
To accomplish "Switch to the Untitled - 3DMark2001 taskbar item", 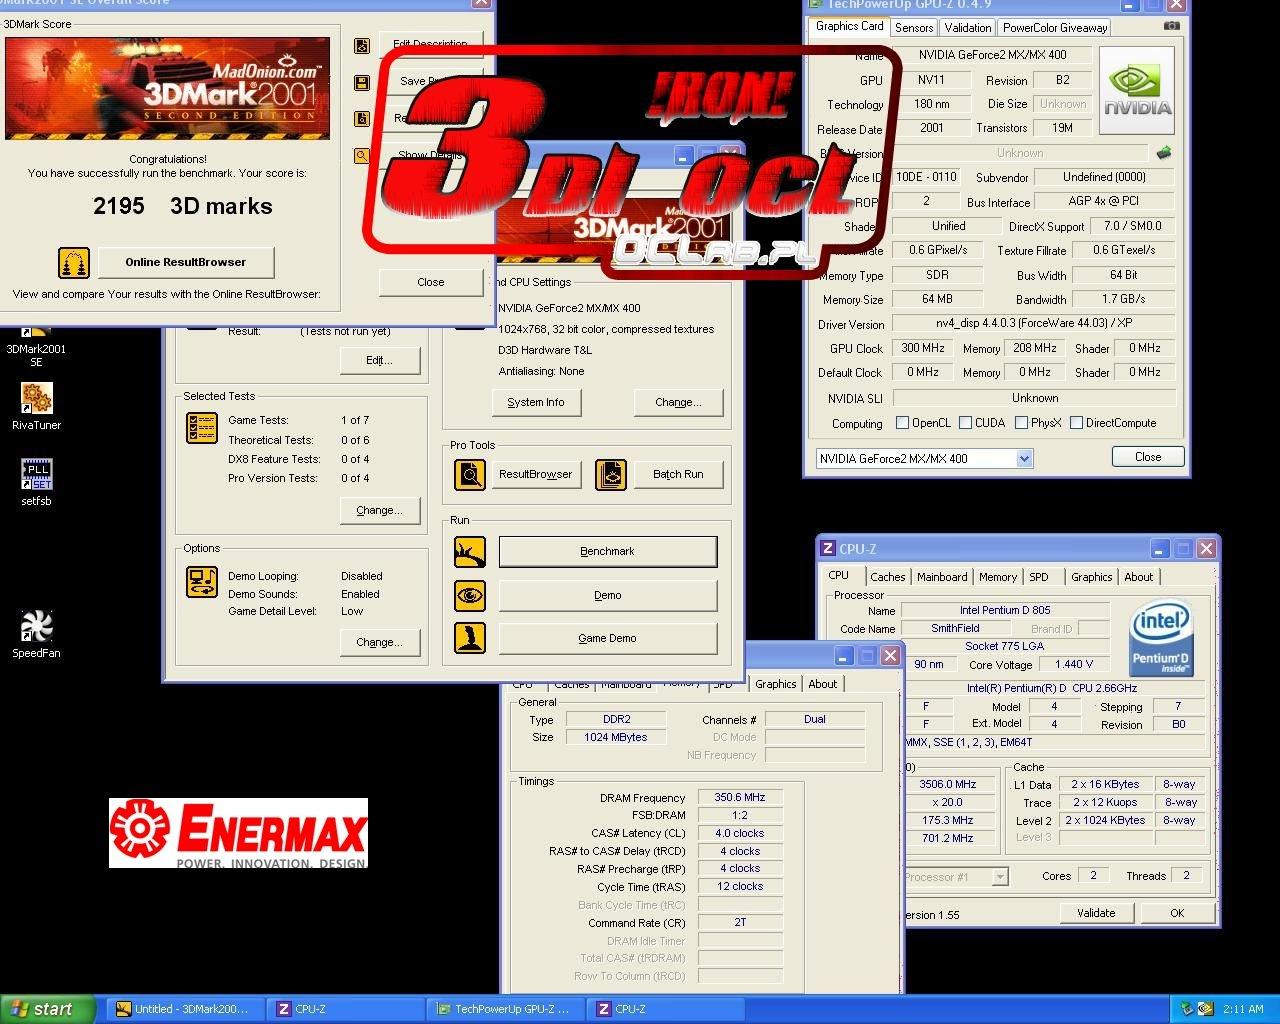I will coord(183,1009).
